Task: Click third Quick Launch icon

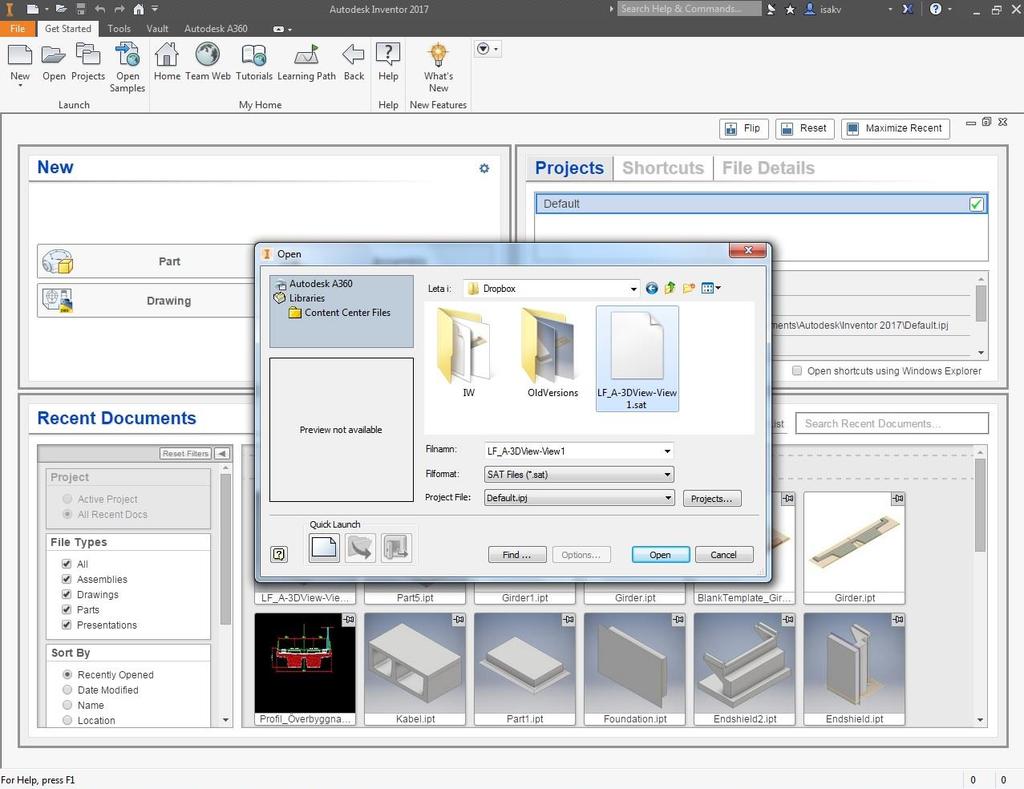Action: pyautogui.click(x=396, y=547)
